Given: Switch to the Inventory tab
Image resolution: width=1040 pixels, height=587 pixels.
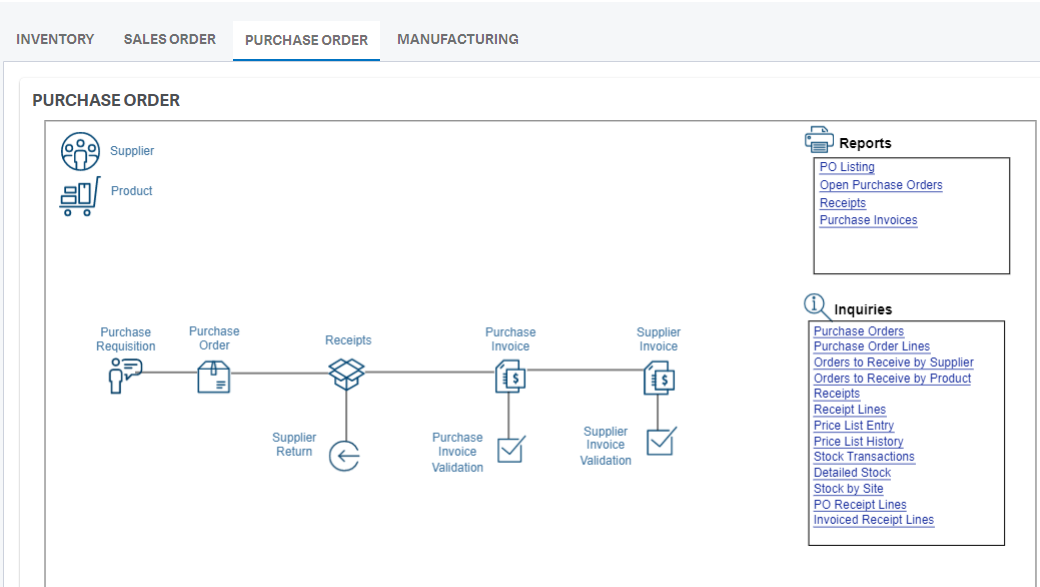Looking at the screenshot, I should pyautogui.click(x=56, y=39).
